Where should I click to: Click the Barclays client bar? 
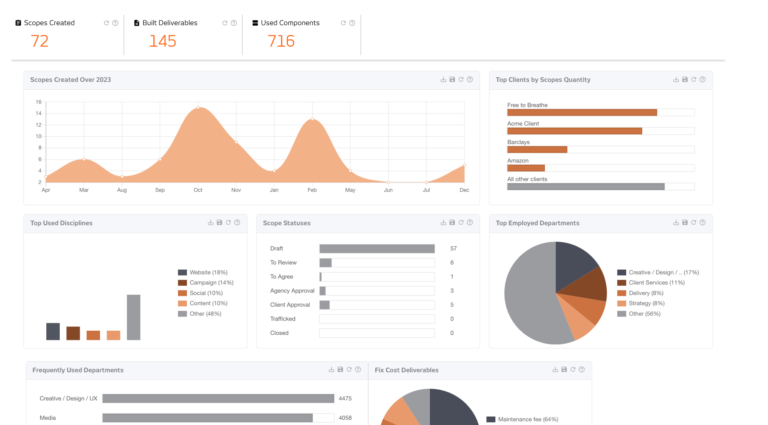537,150
